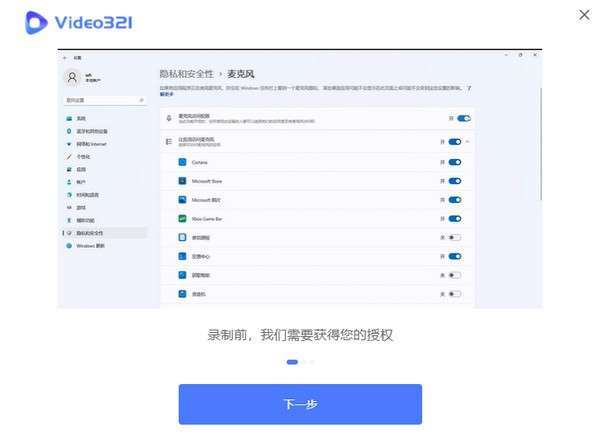600x445 pixels.
Task: Click the user avatar icon in Settings
Action: click(x=72, y=78)
